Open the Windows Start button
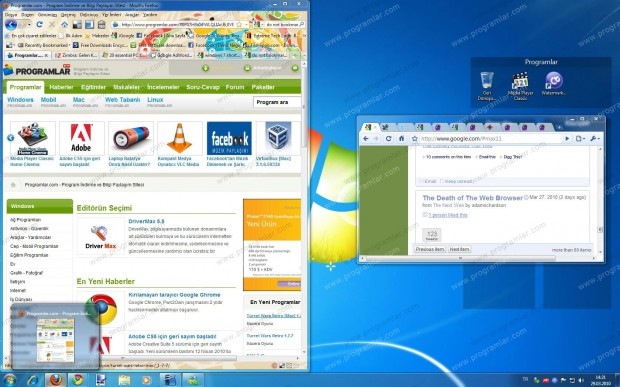620x387 pixels. pos(9,380)
